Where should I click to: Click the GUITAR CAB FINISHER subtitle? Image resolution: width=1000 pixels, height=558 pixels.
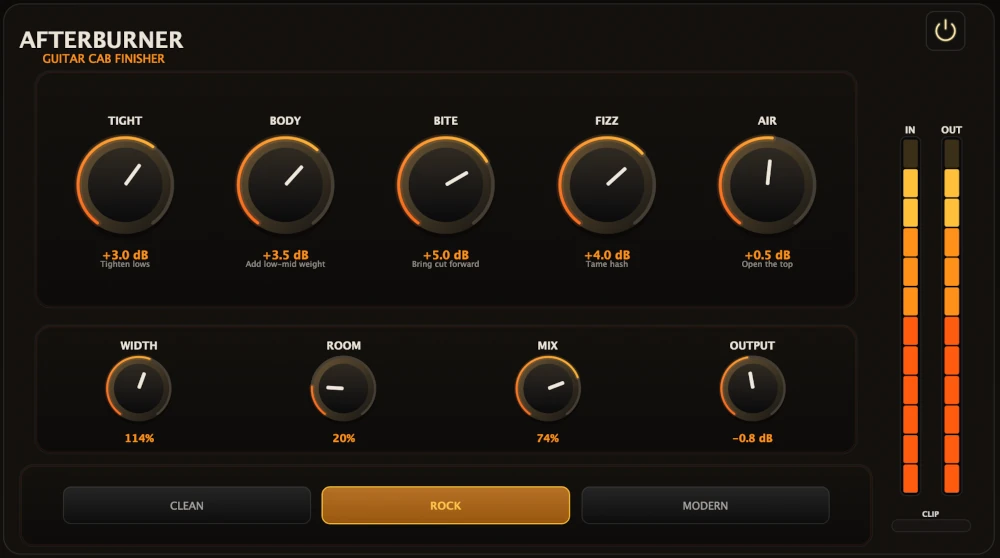pyautogui.click(x=103, y=59)
